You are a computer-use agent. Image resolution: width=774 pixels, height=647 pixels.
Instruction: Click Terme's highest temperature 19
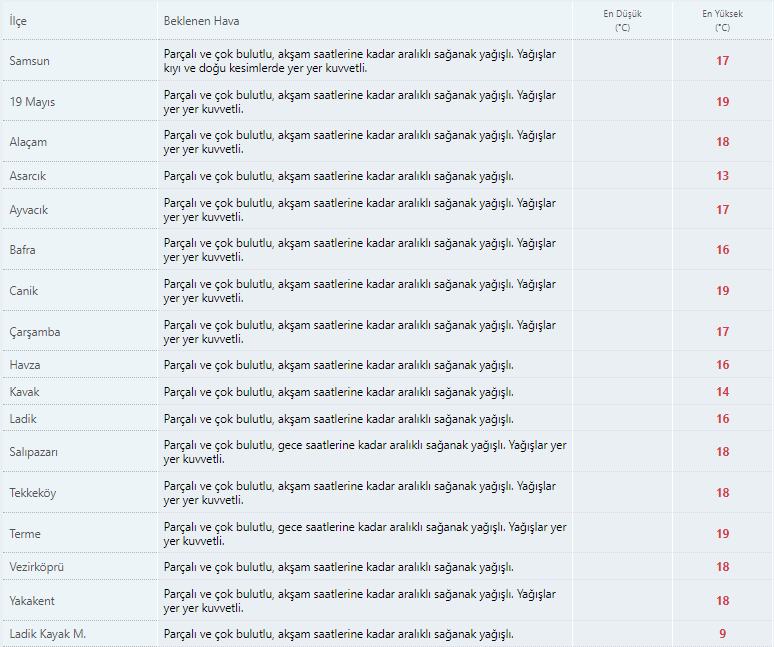(x=723, y=533)
